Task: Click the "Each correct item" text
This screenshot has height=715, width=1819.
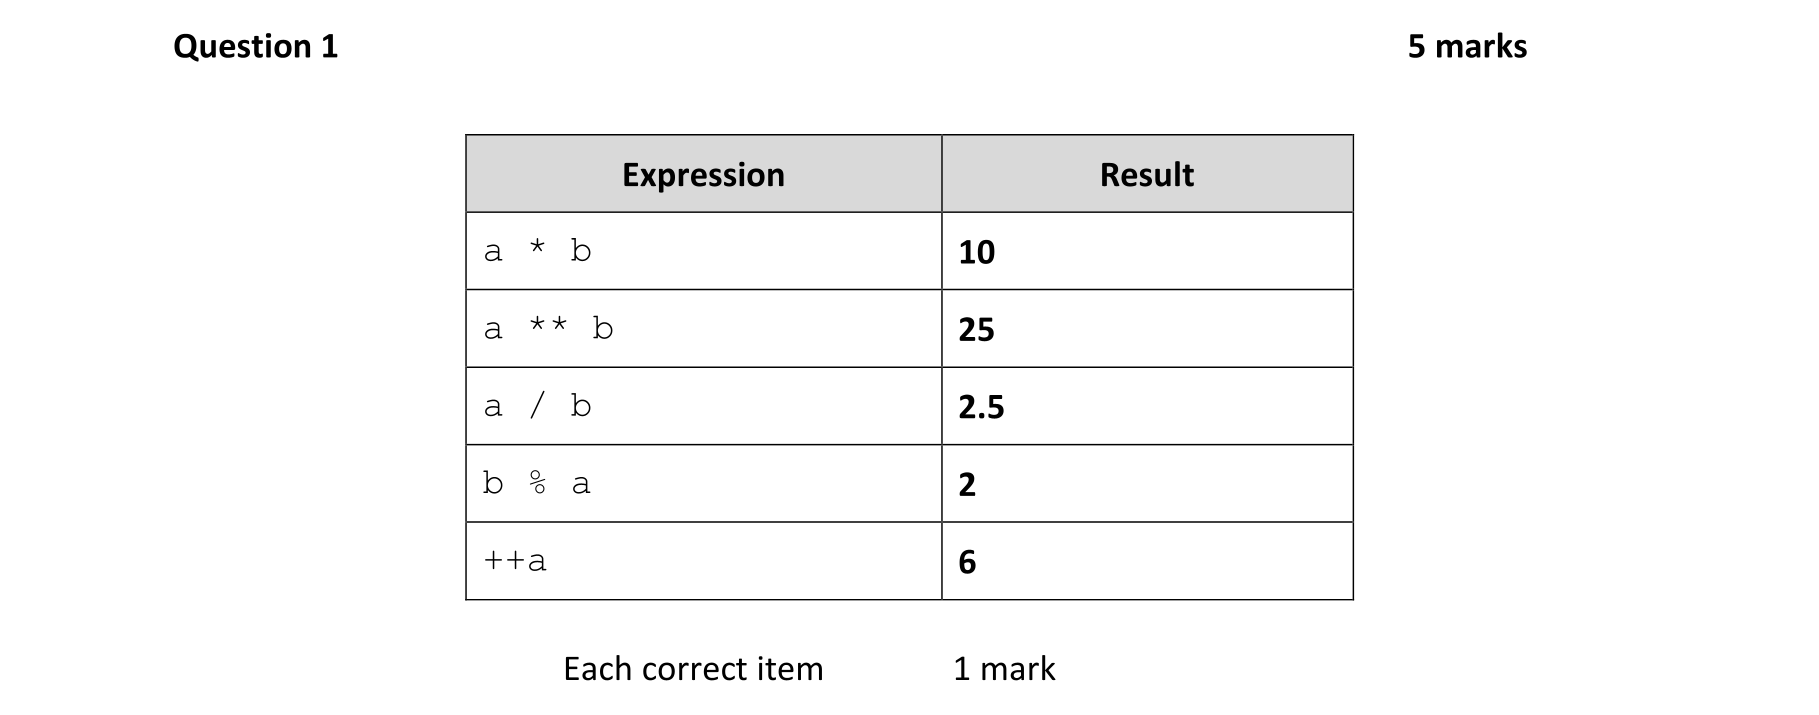Action: pyautogui.click(x=693, y=668)
